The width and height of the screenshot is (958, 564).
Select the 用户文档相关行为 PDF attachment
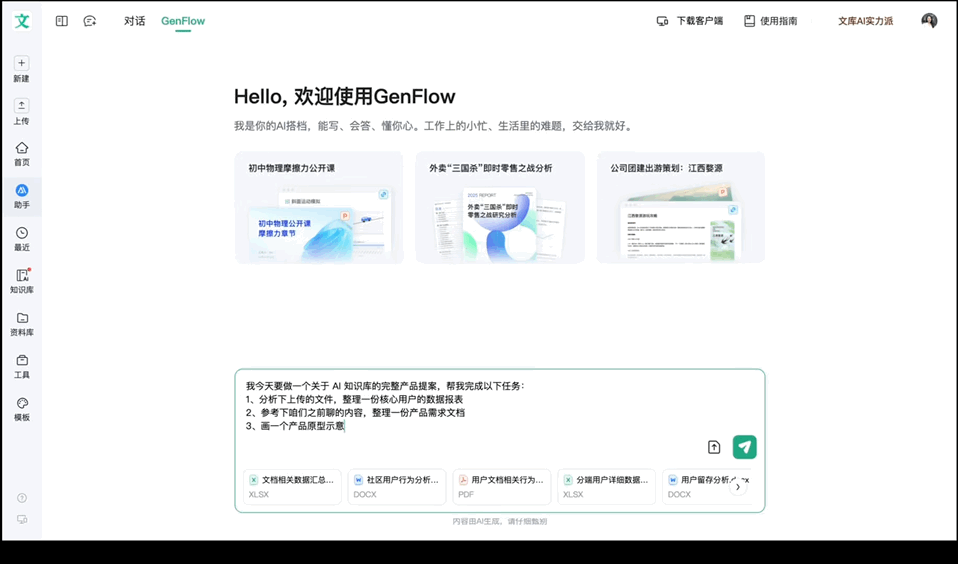pyautogui.click(x=502, y=486)
